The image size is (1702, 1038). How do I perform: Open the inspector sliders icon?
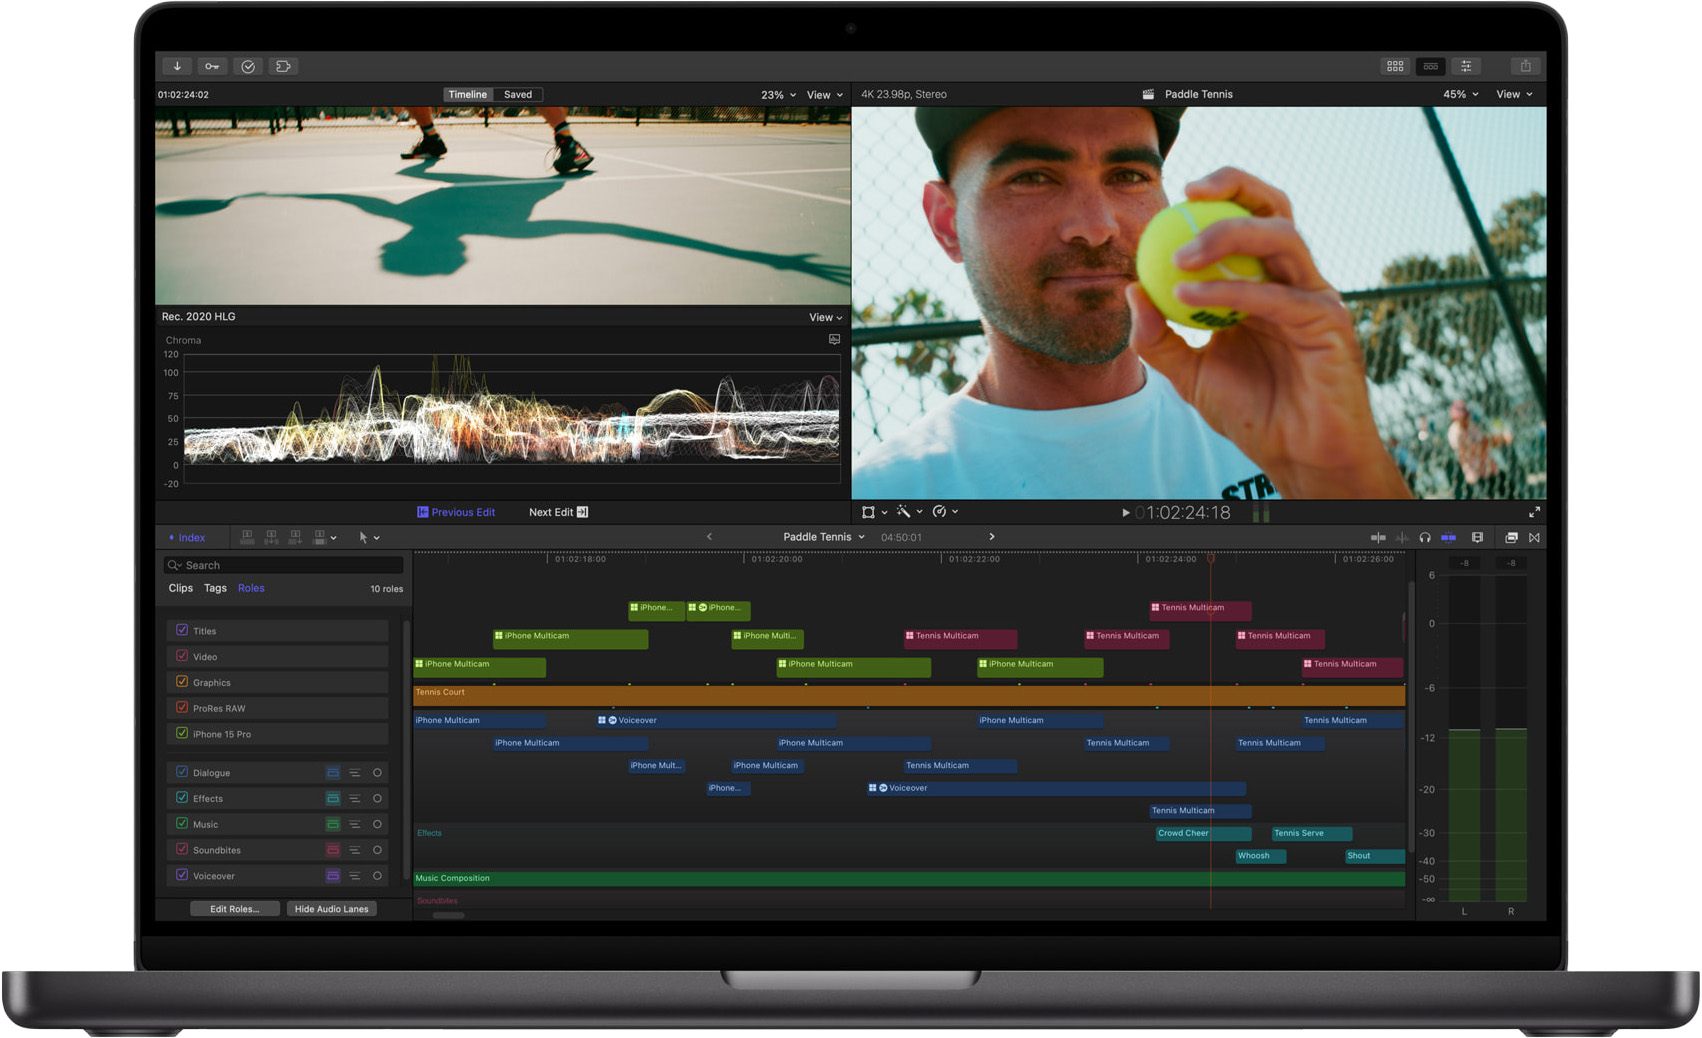tap(1466, 66)
